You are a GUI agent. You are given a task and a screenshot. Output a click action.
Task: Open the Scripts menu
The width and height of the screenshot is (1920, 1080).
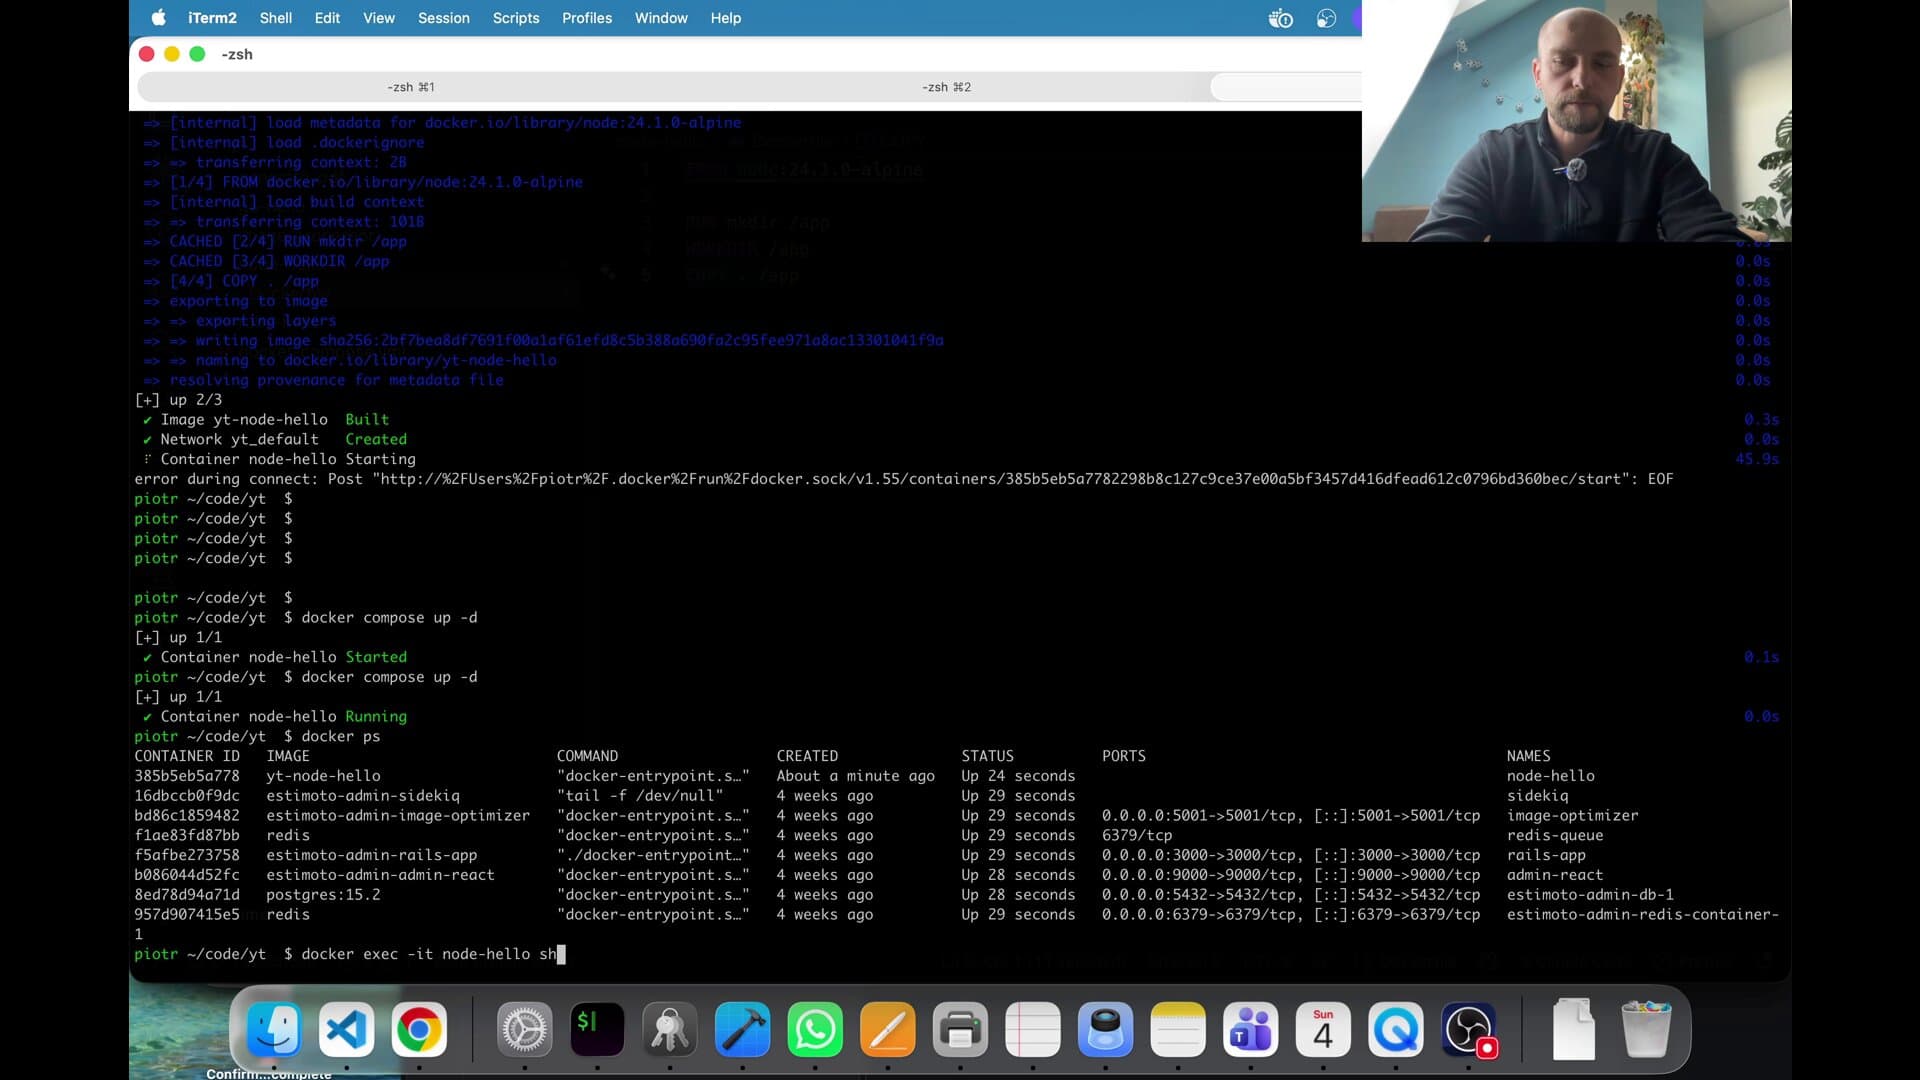pos(516,18)
